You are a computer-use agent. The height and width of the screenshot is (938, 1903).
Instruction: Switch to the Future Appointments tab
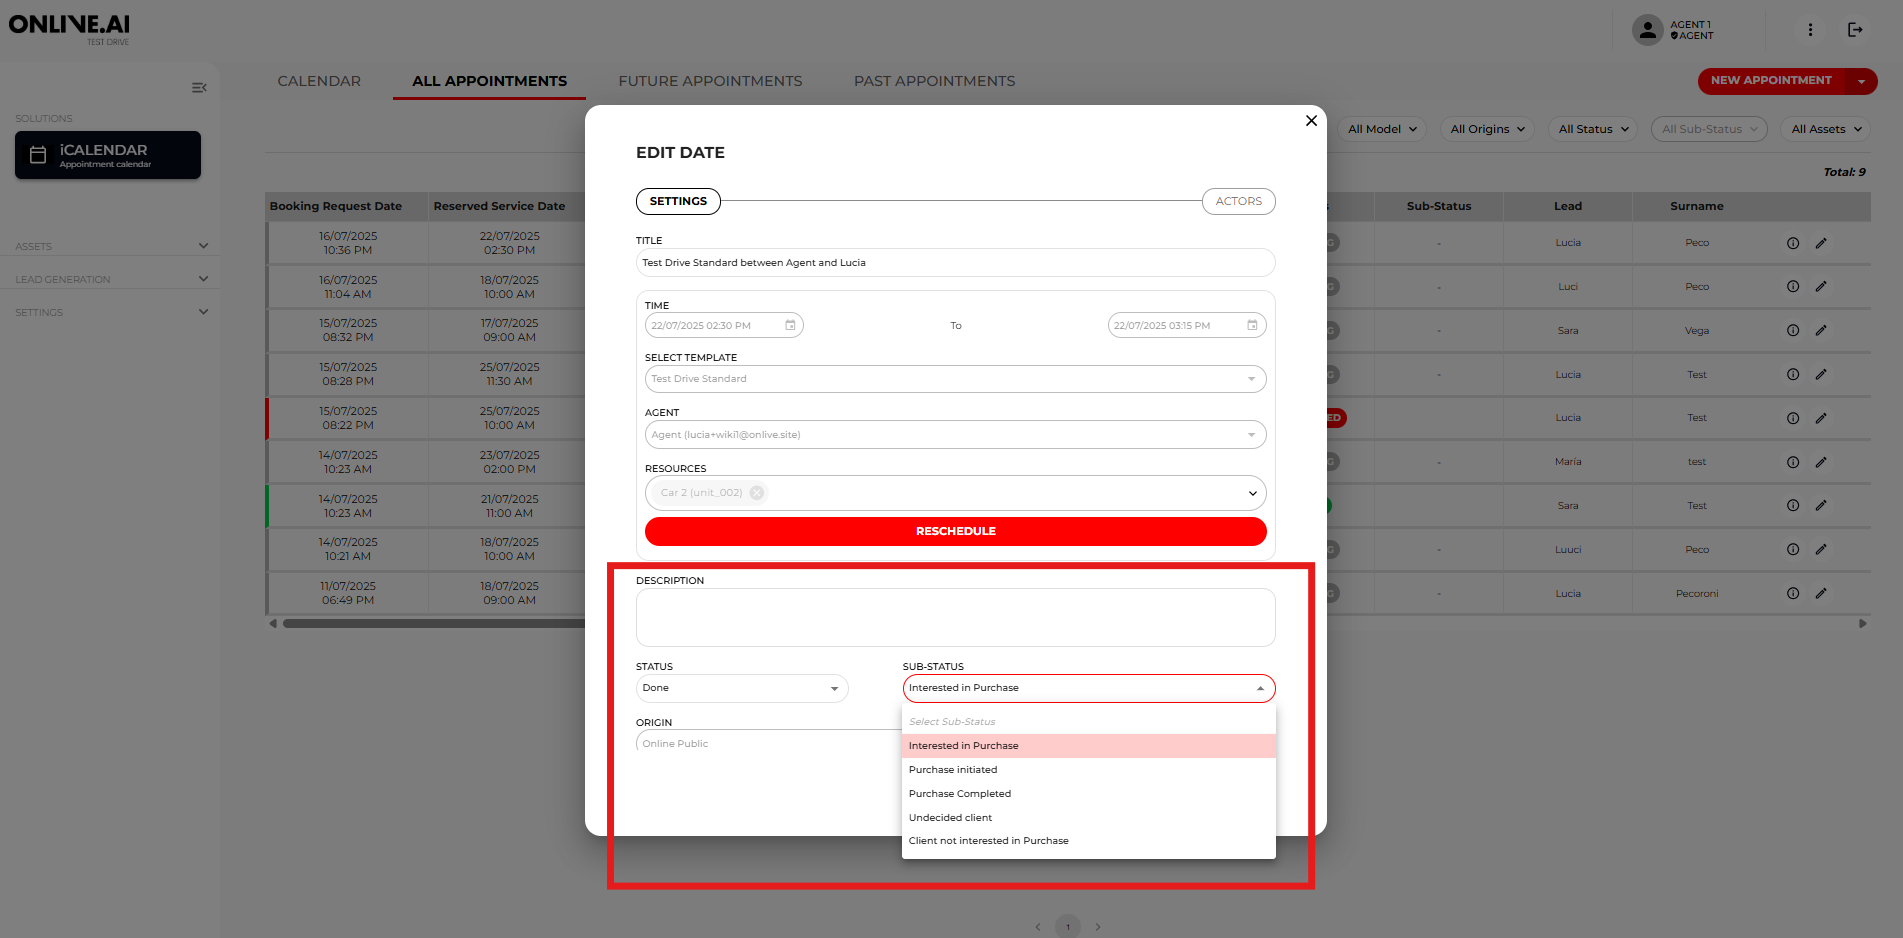pyautogui.click(x=710, y=81)
